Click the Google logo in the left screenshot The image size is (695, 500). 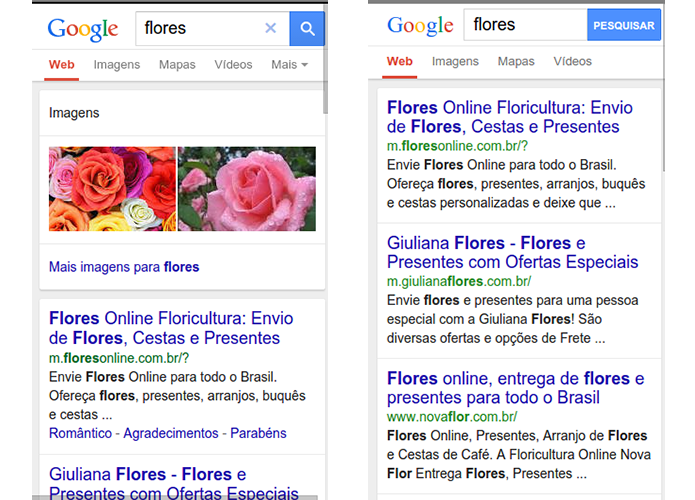pyautogui.click(x=83, y=29)
